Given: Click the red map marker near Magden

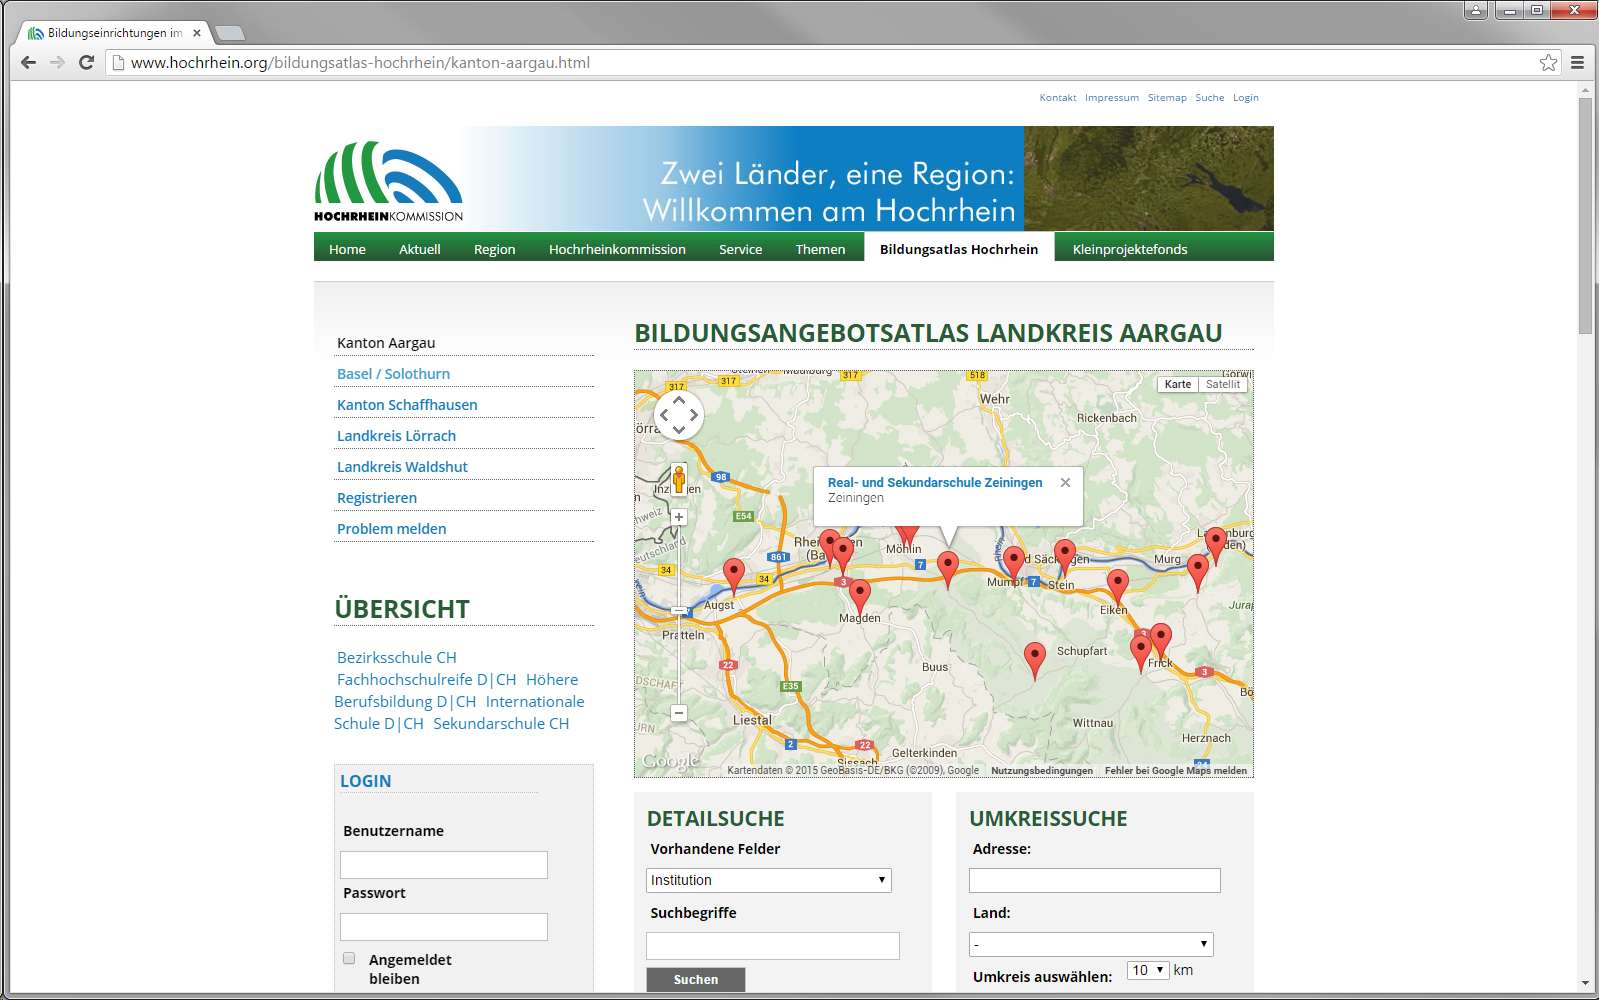Looking at the screenshot, I should (859, 594).
